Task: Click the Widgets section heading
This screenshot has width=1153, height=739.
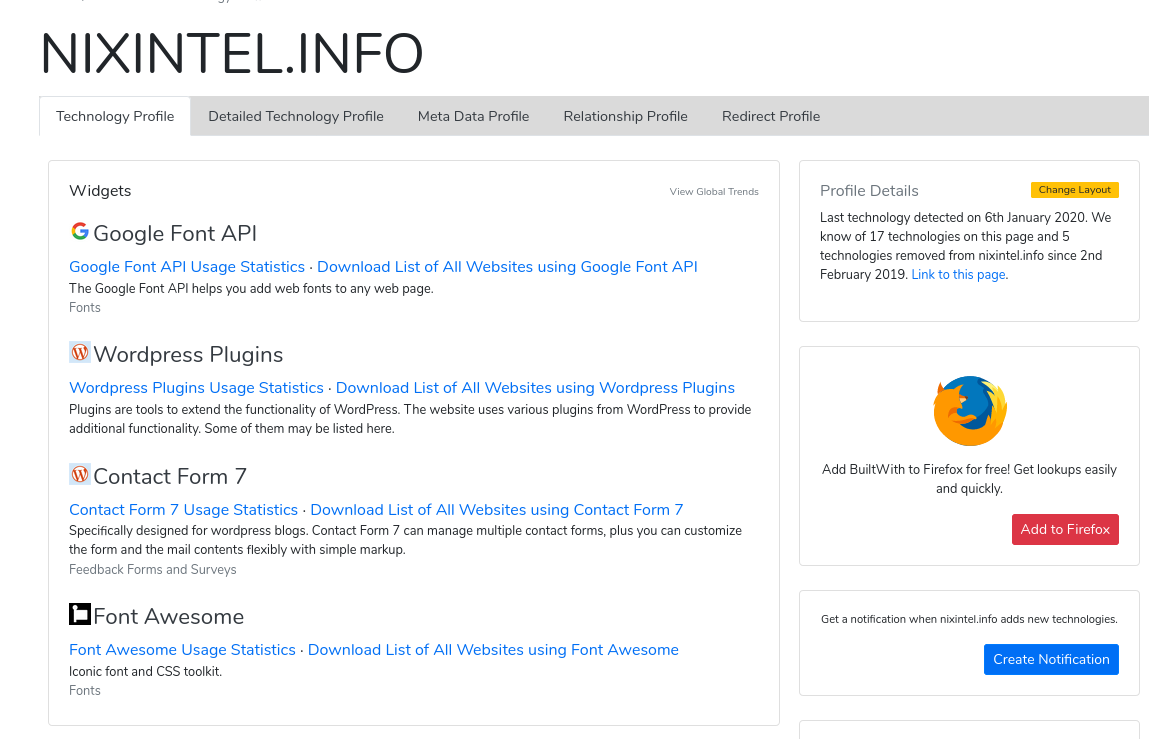Action: [100, 191]
